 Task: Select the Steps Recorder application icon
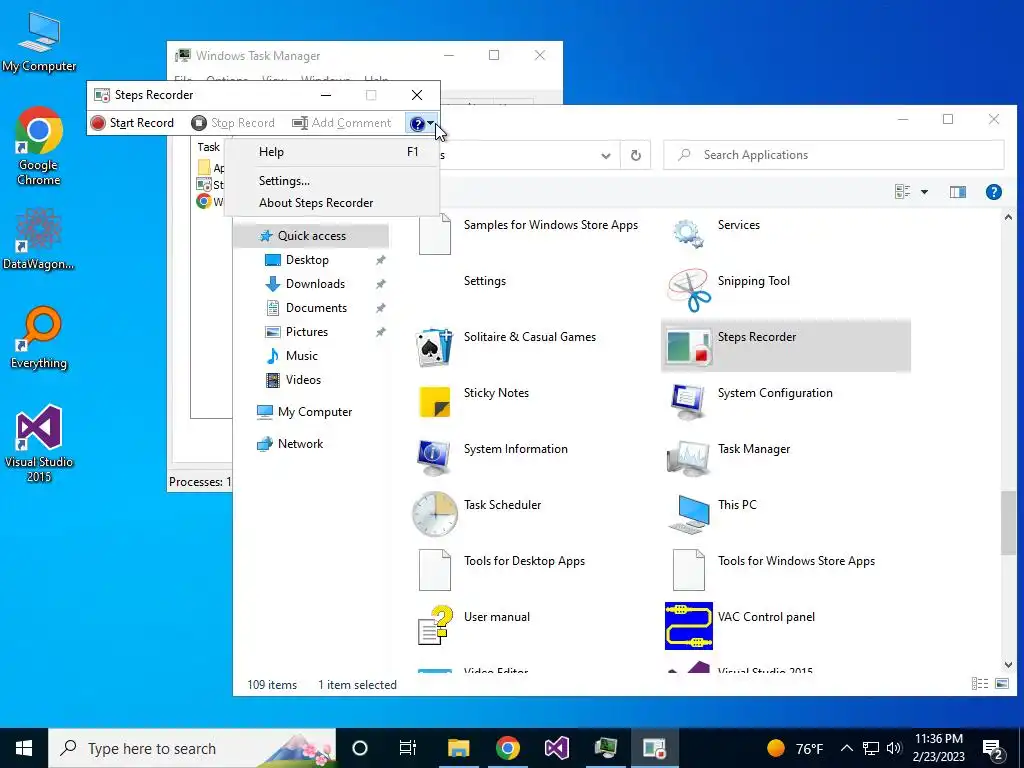(688, 346)
